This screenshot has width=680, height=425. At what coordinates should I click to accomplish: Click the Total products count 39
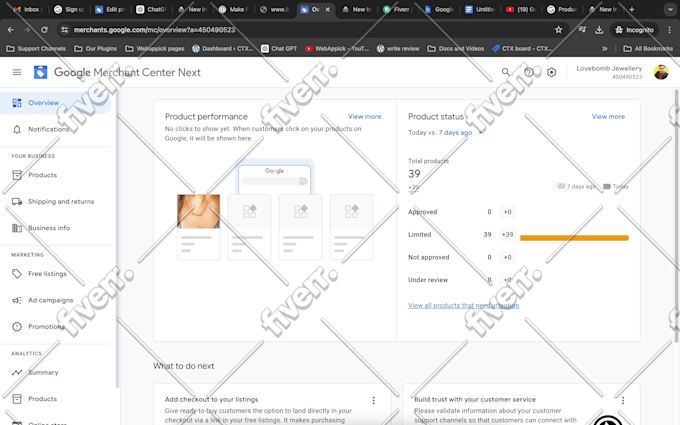pyautogui.click(x=414, y=174)
